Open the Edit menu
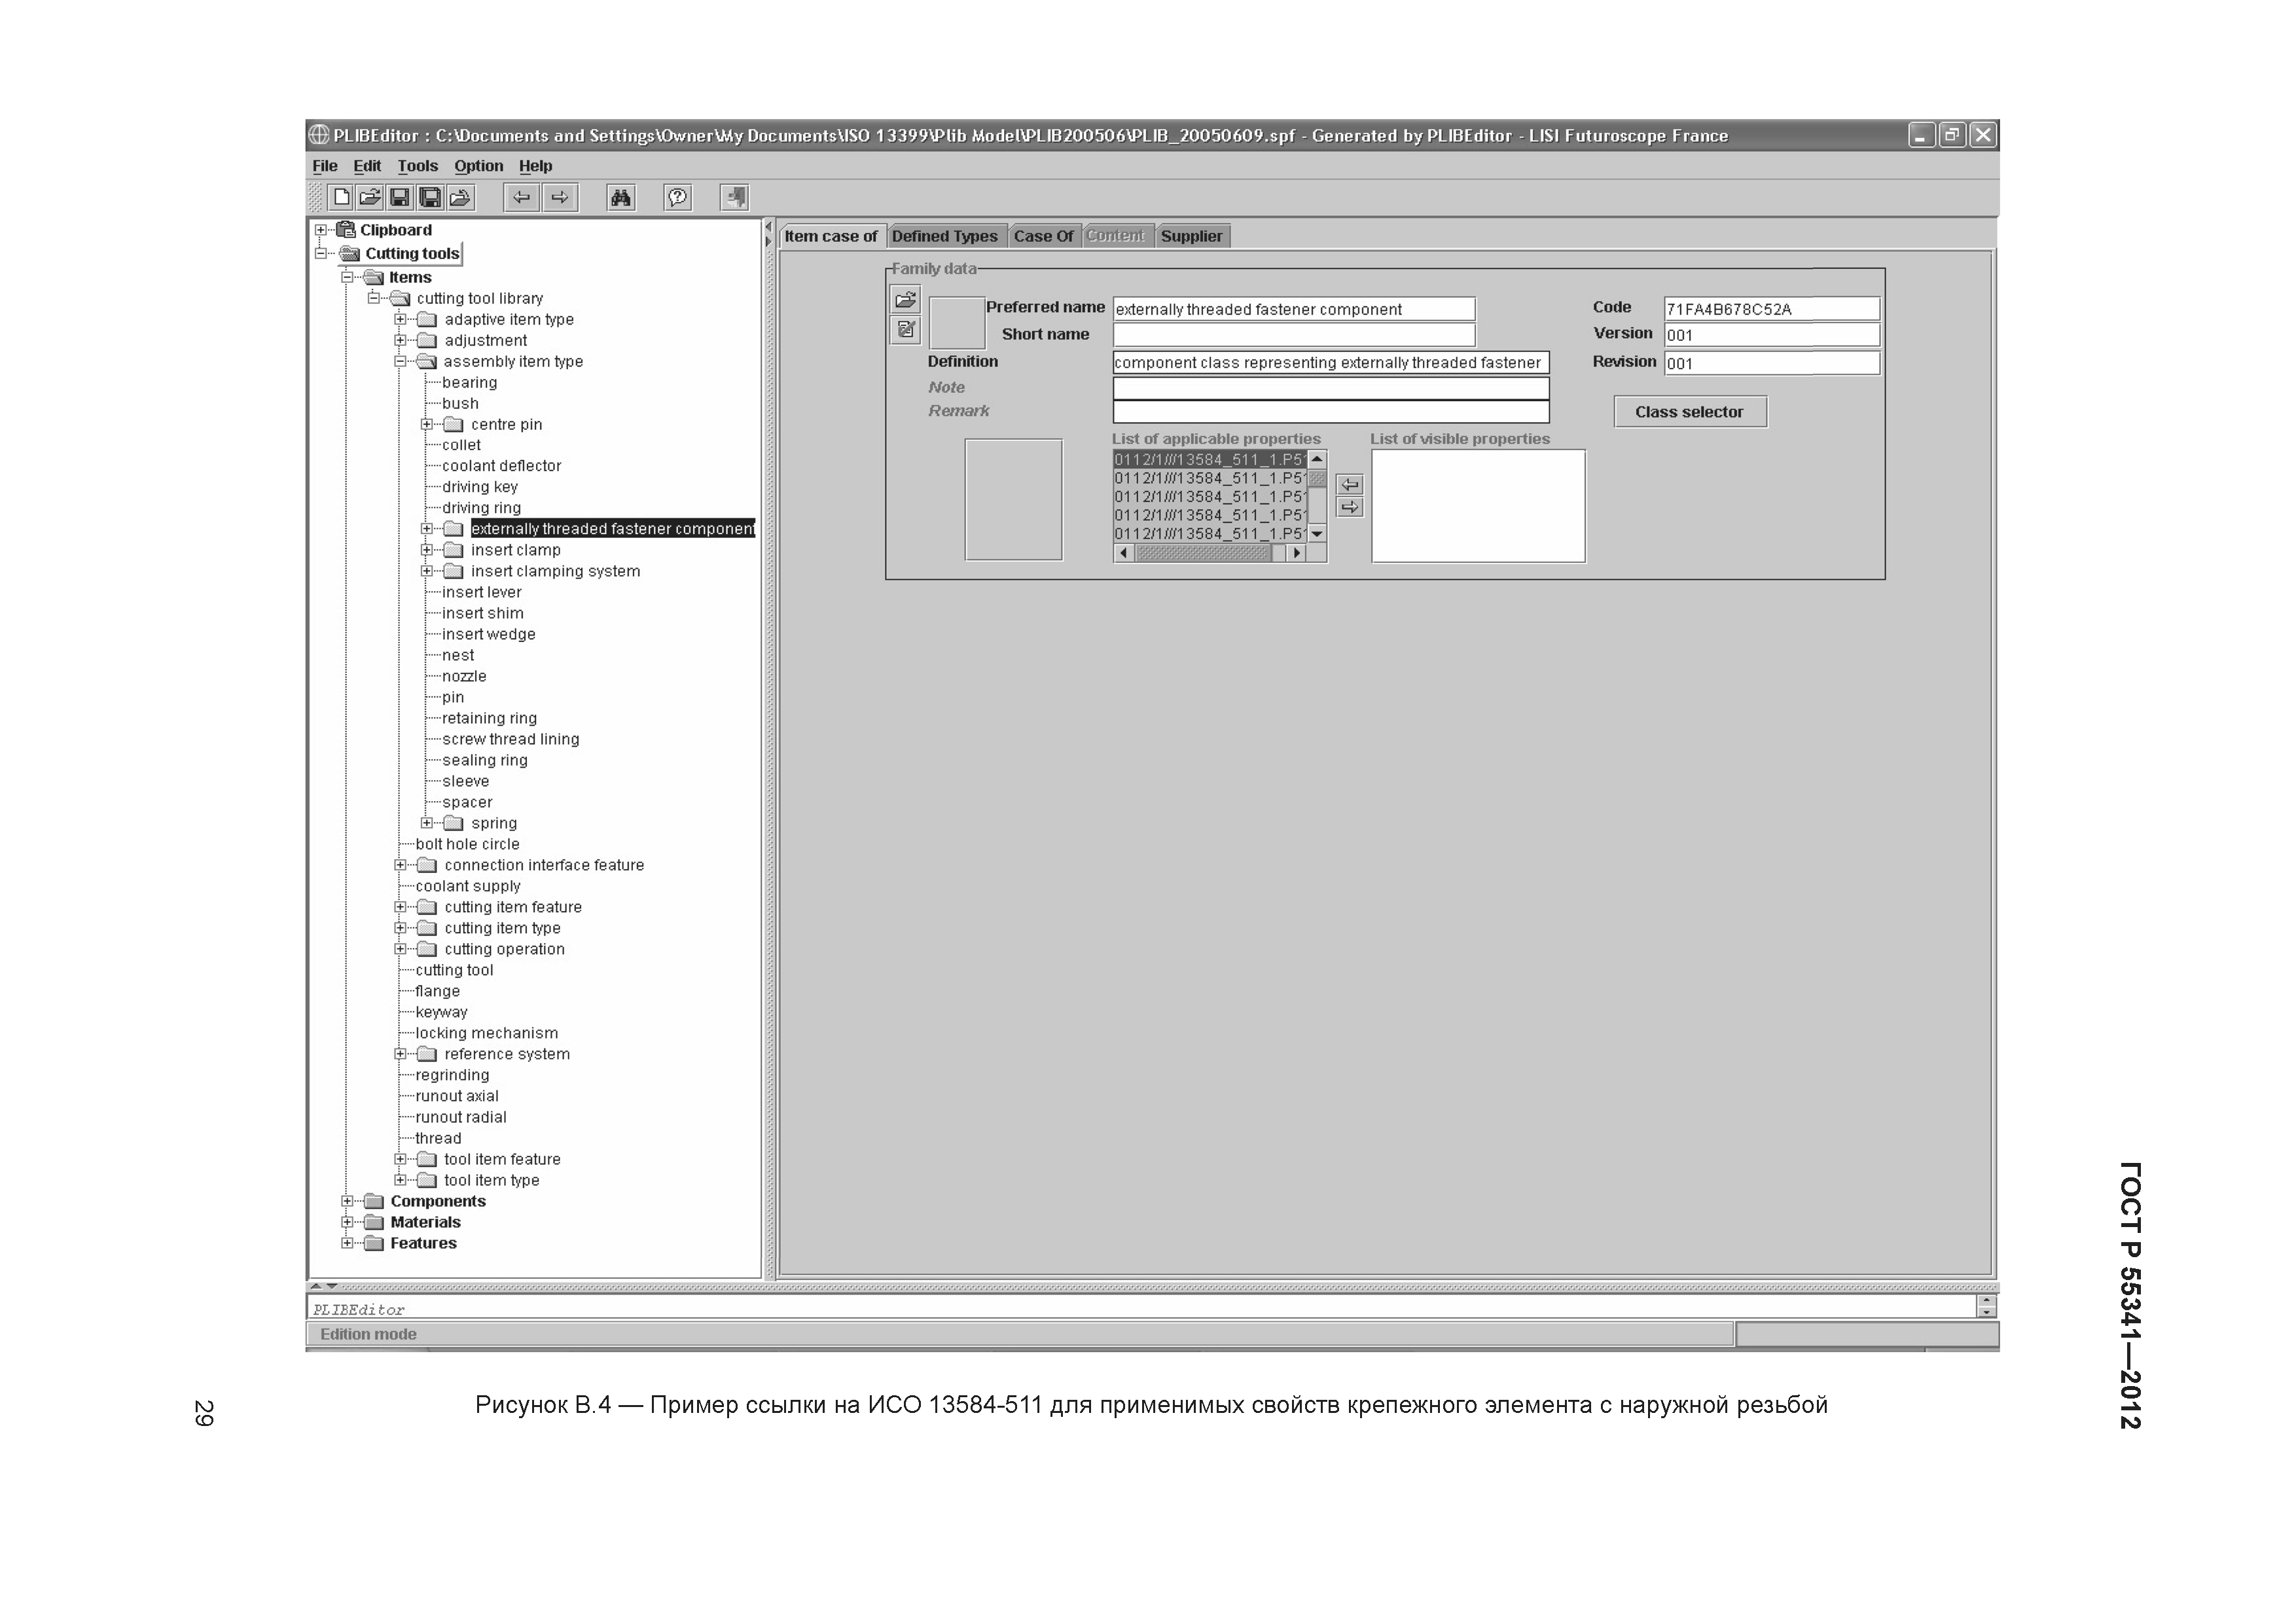 (367, 166)
